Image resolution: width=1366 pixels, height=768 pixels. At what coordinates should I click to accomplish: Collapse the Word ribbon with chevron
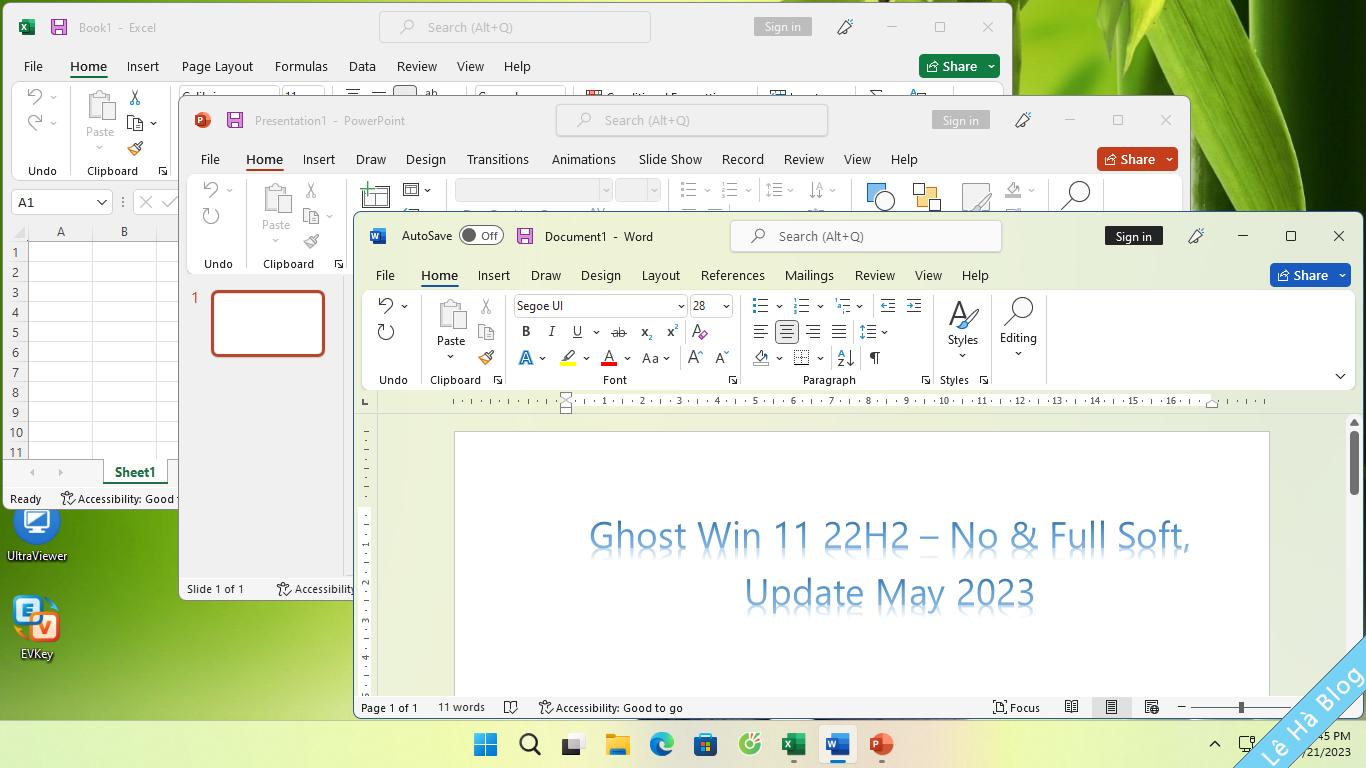[x=1340, y=376]
